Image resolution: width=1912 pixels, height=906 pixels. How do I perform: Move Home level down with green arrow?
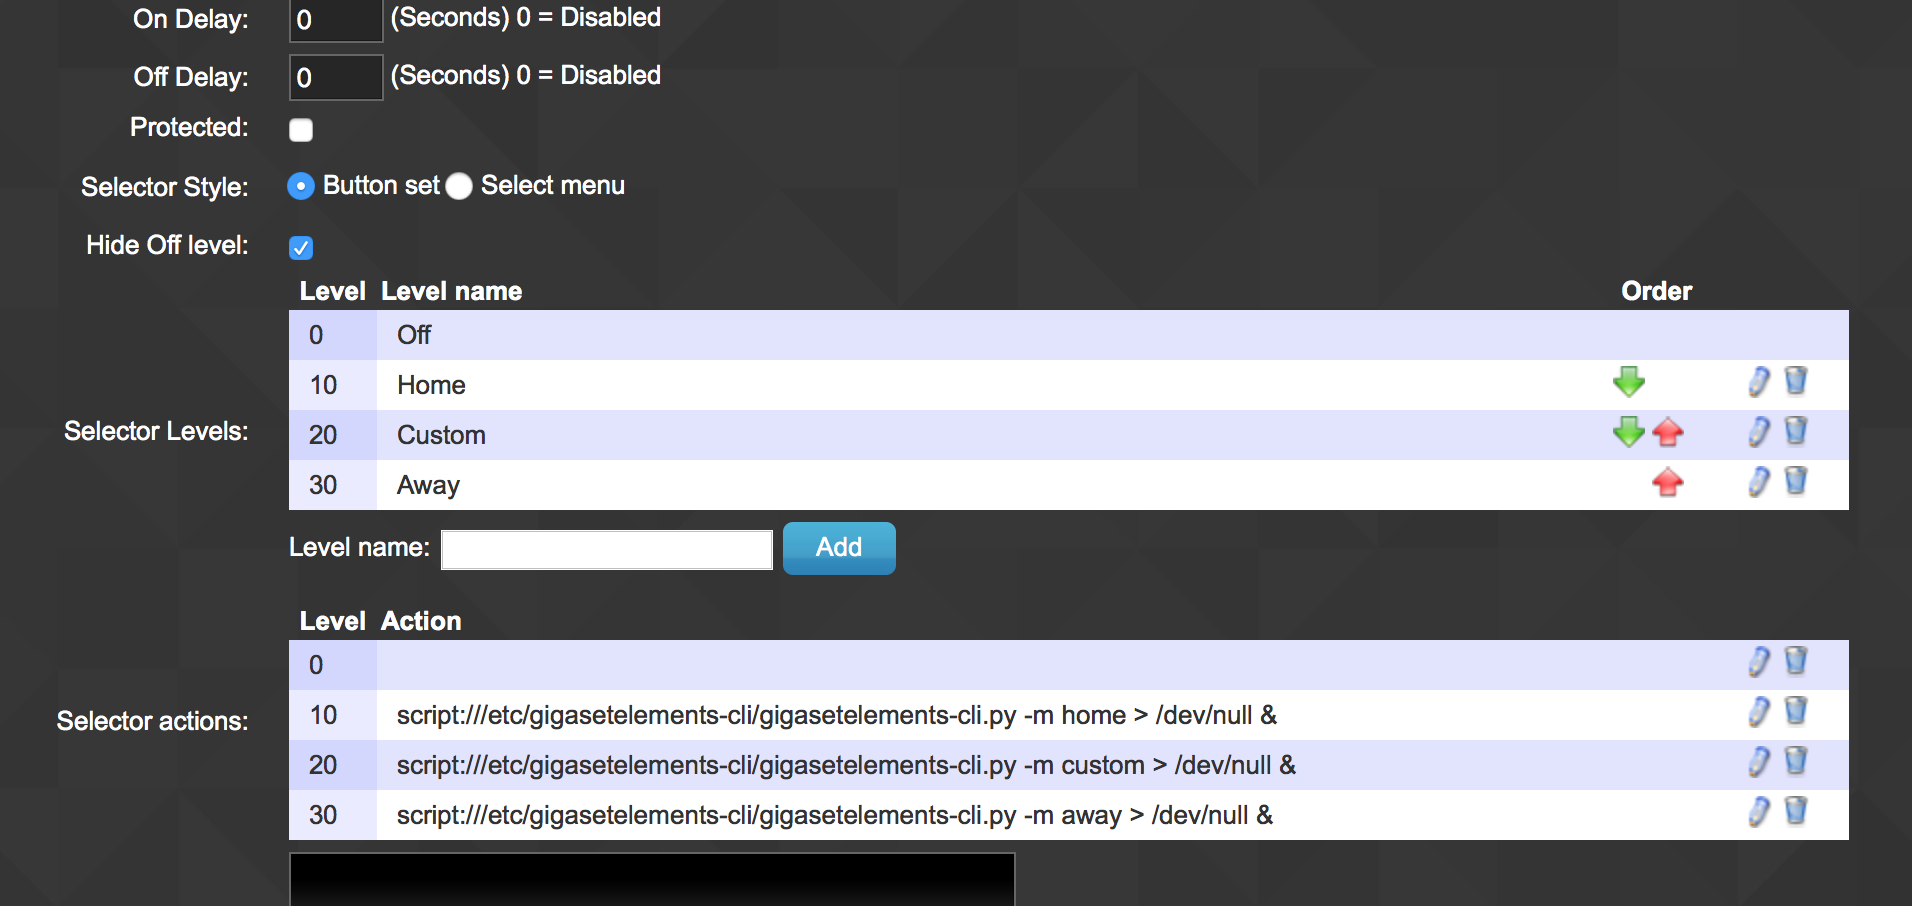pyautogui.click(x=1629, y=381)
